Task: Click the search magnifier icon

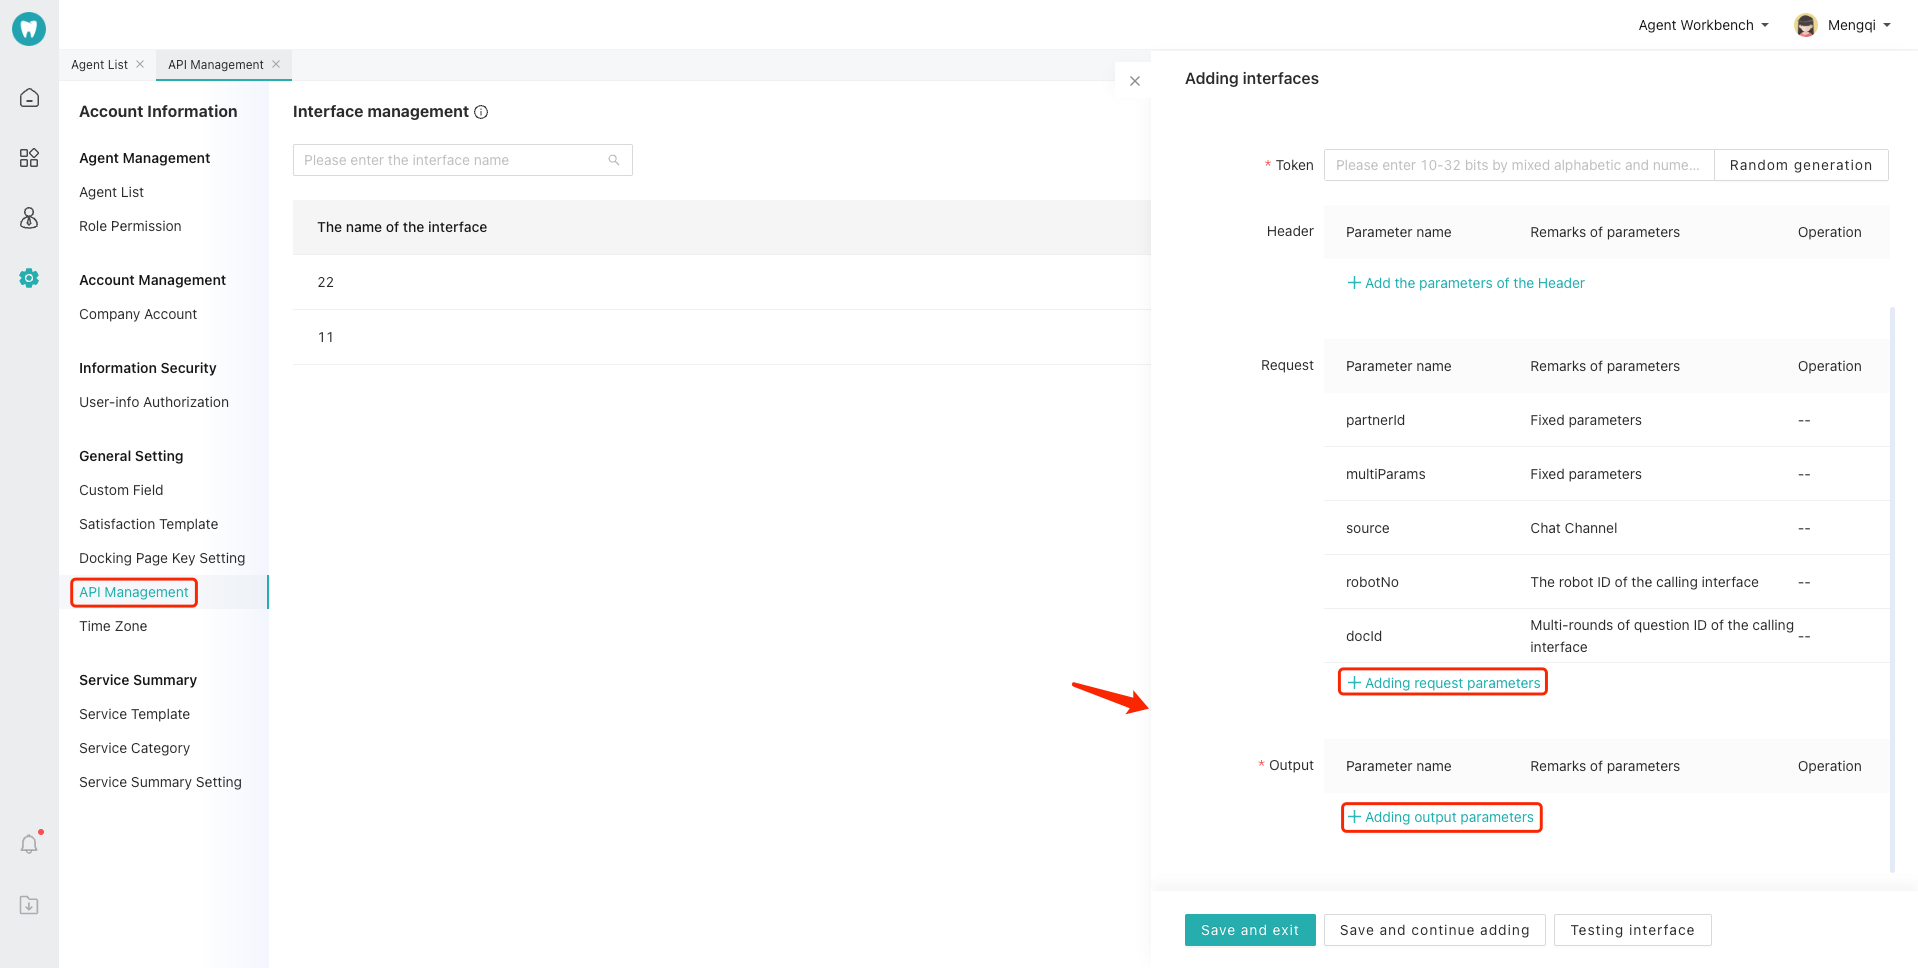Action: tap(614, 160)
